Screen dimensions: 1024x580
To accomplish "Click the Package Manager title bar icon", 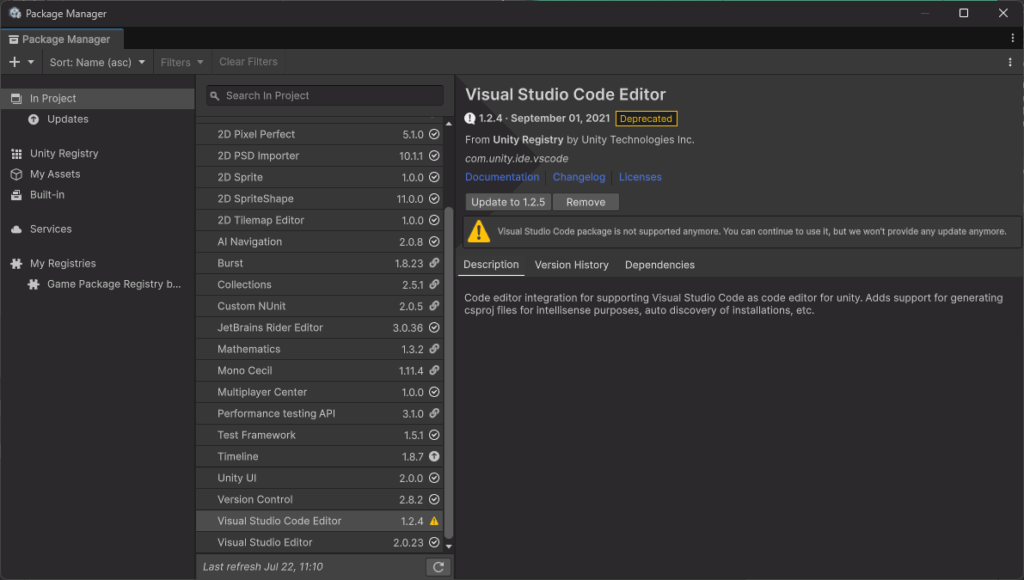I will pos(14,13).
